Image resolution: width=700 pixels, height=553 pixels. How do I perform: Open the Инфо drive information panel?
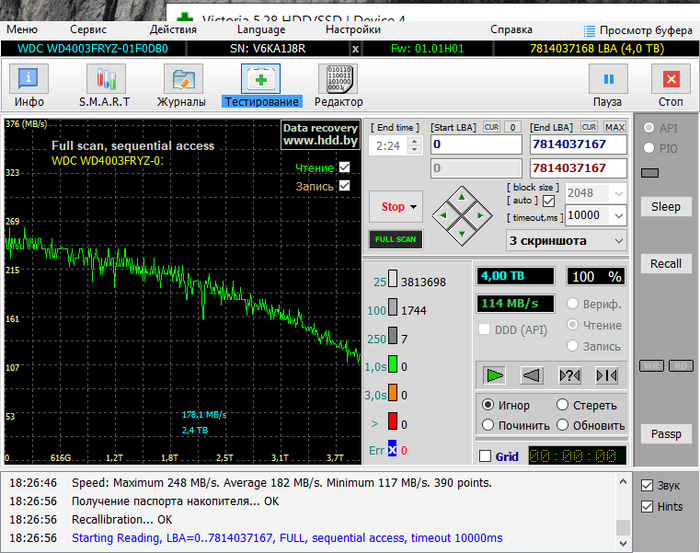(29, 79)
